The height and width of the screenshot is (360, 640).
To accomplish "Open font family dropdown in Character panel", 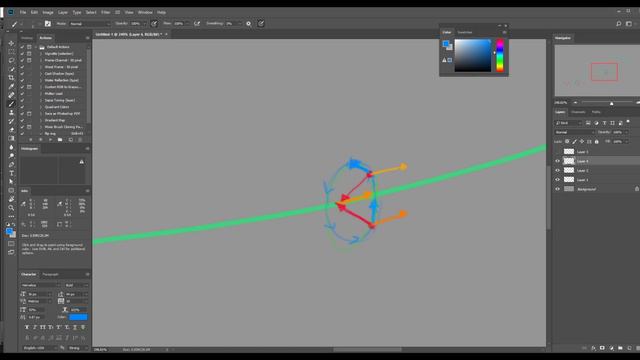I will 41,285.
